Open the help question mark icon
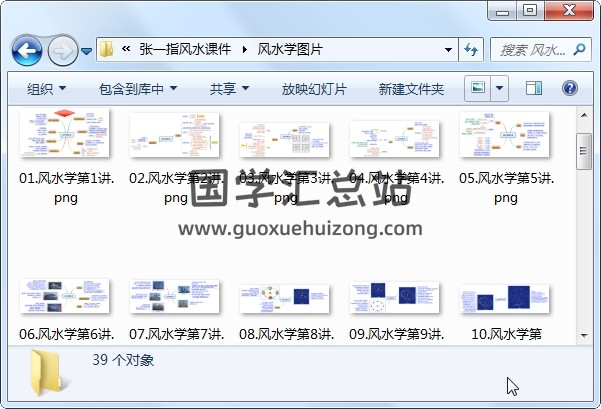Screen dimensions: 601x409 [570, 88]
